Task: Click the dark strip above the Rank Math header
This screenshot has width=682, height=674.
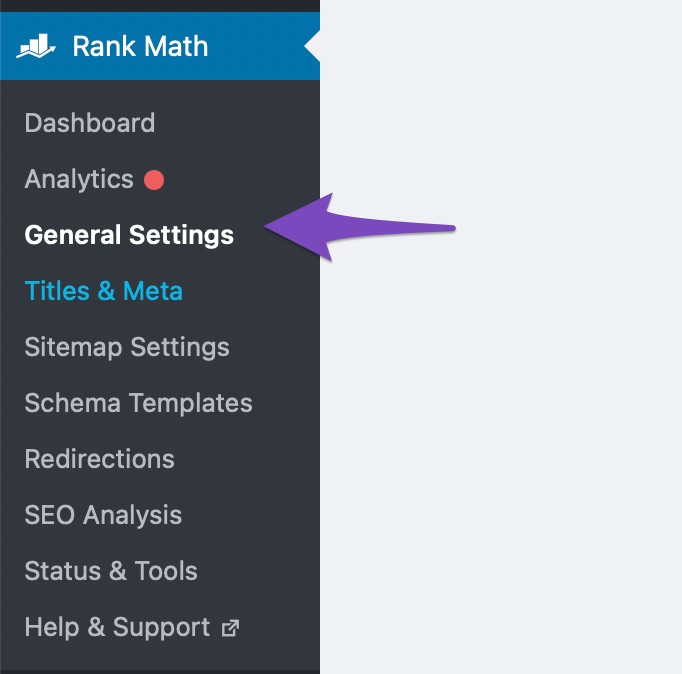Action: (x=160, y=5)
